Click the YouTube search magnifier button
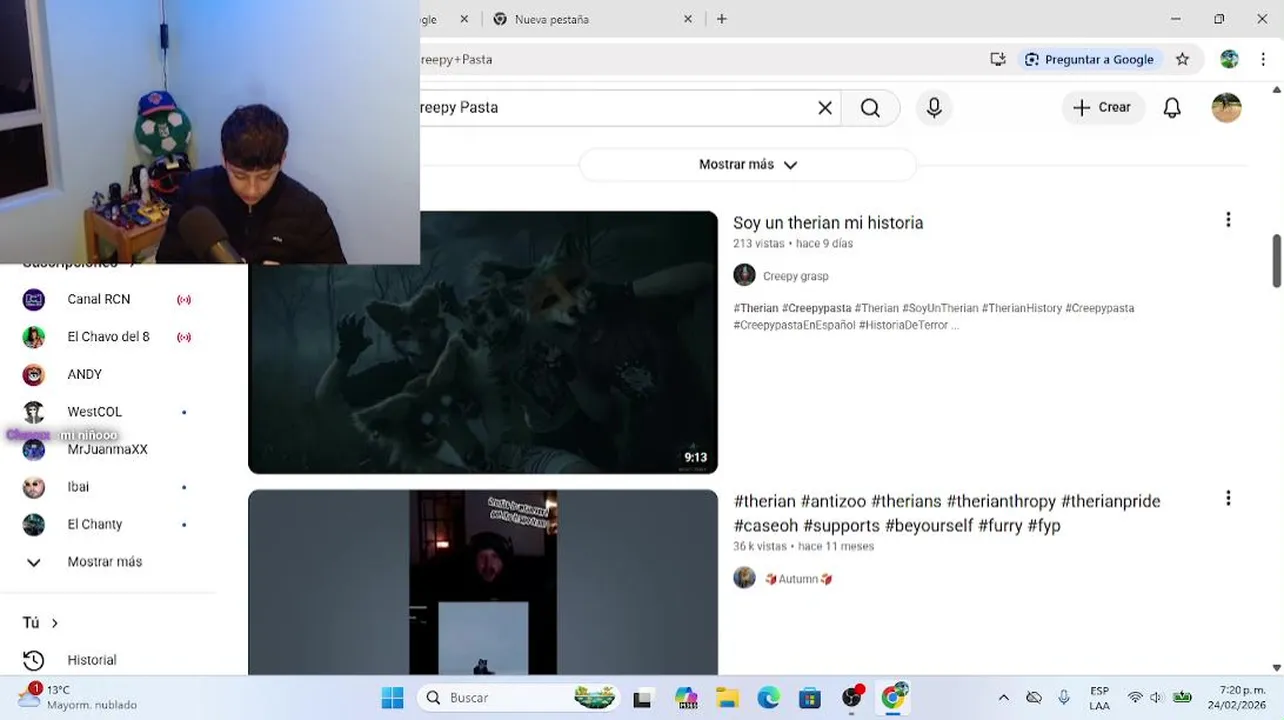The image size is (1284, 720). pyautogui.click(x=870, y=108)
